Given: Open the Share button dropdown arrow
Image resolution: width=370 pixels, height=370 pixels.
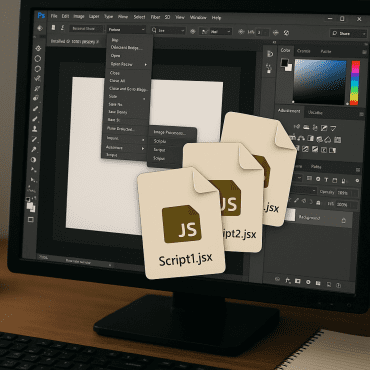Looking at the screenshot, I should click(364, 34).
